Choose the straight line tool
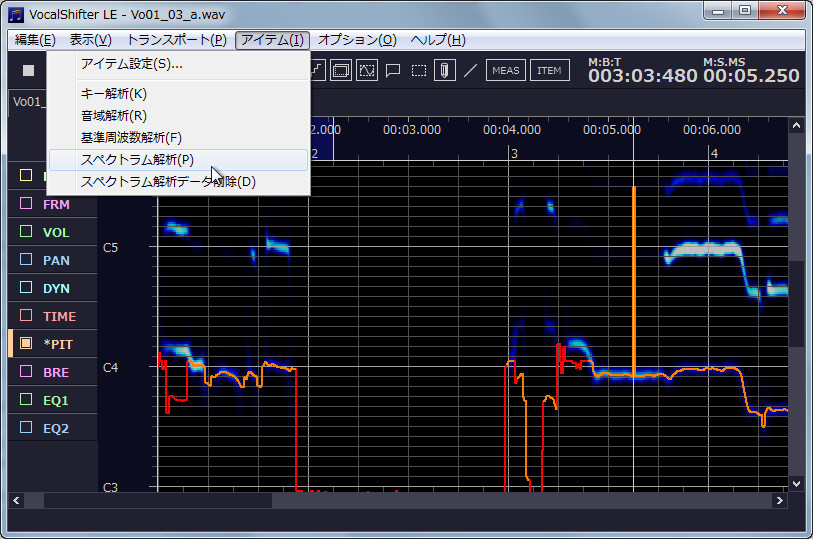The image size is (813, 539). (470, 70)
